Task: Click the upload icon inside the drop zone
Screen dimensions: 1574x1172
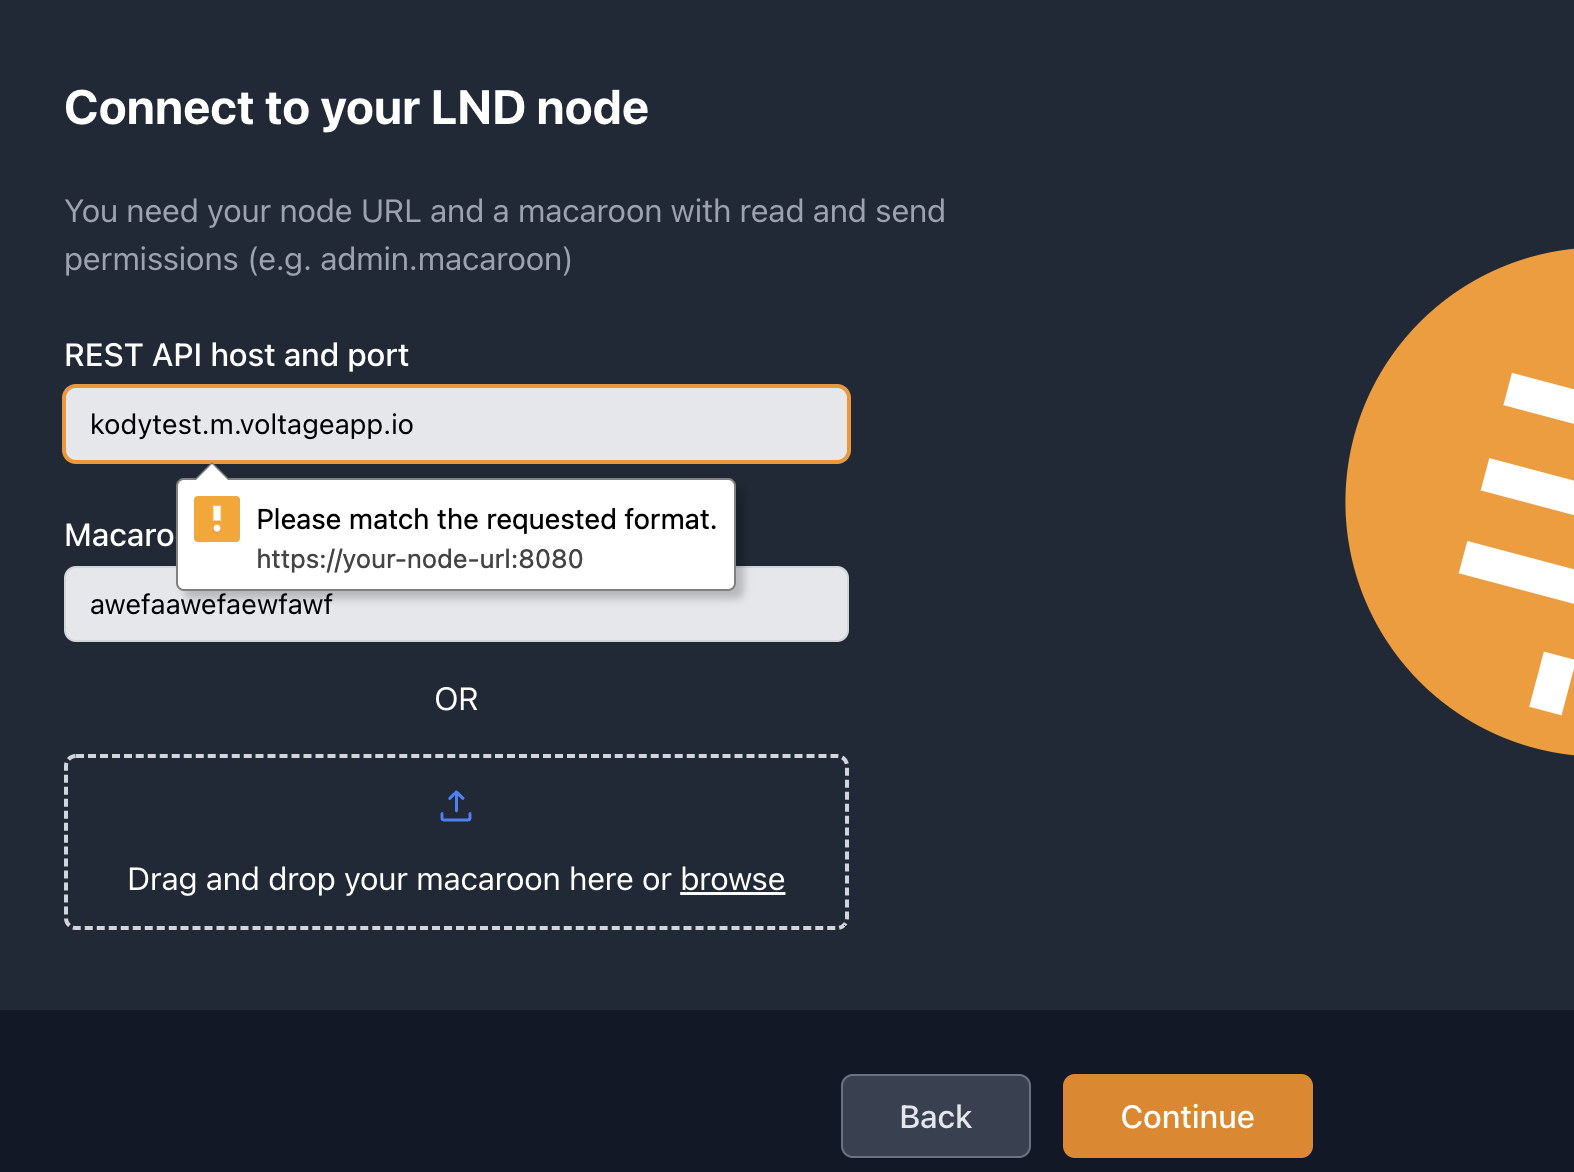Action: (x=456, y=805)
